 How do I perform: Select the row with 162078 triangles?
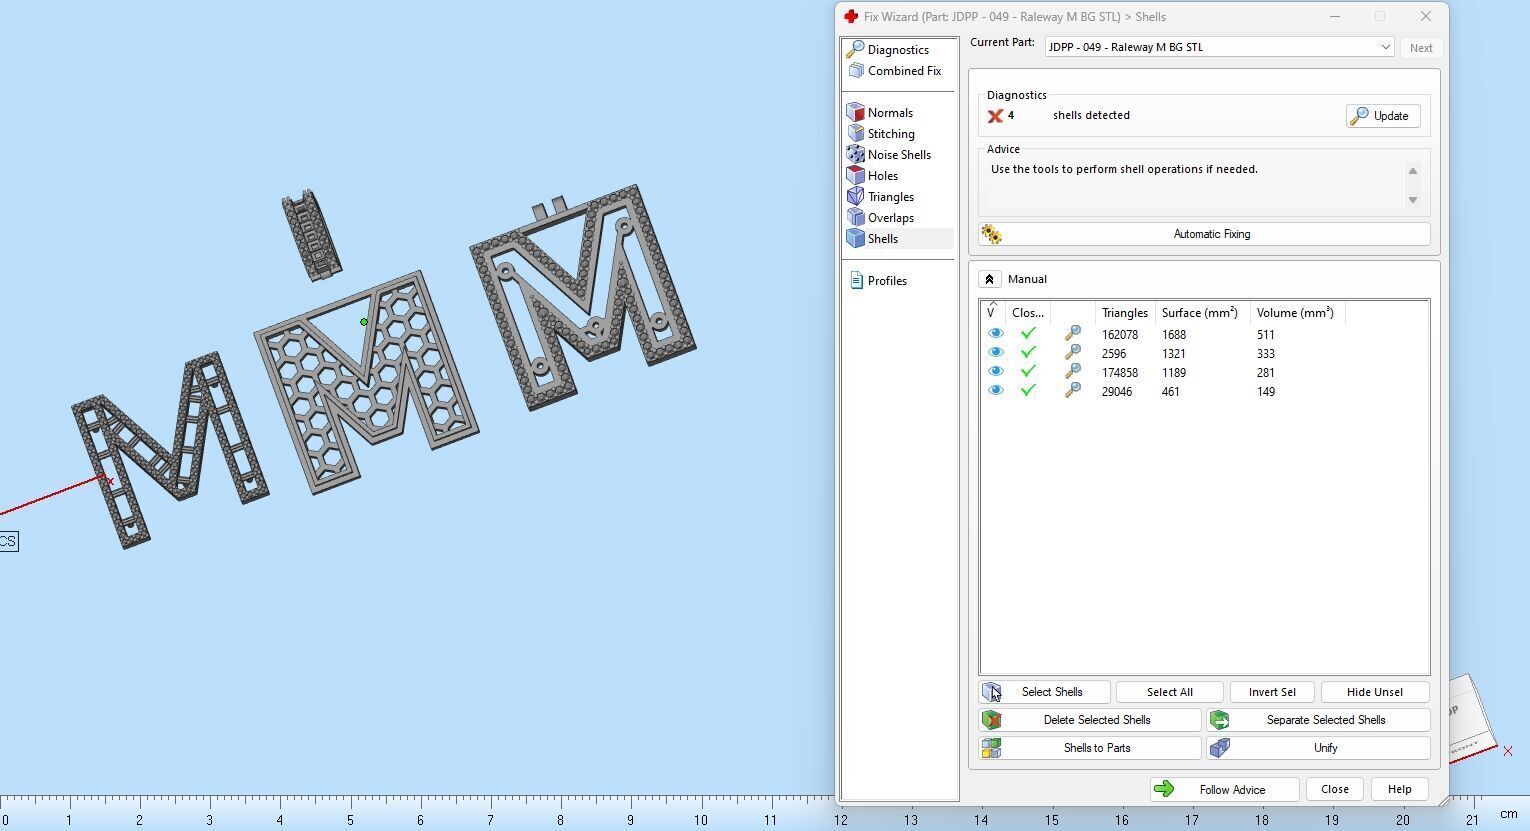(x=1204, y=335)
